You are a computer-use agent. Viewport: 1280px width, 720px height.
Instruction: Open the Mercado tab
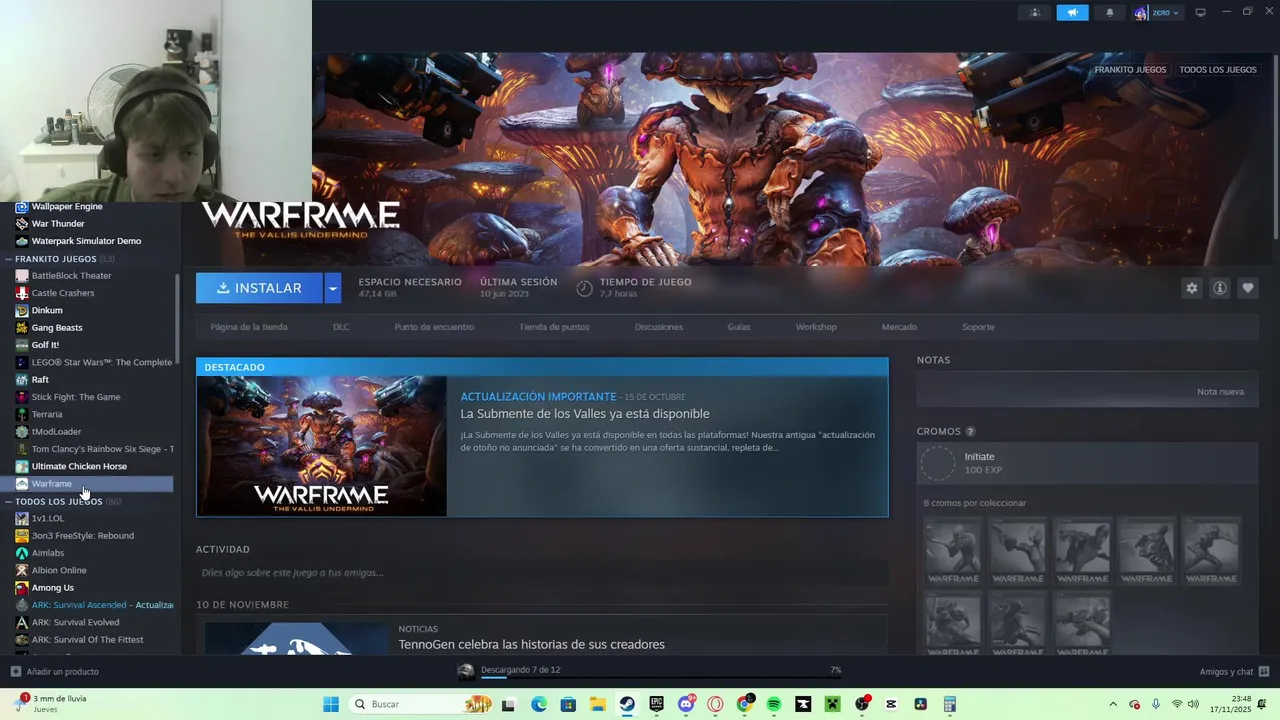click(x=899, y=327)
